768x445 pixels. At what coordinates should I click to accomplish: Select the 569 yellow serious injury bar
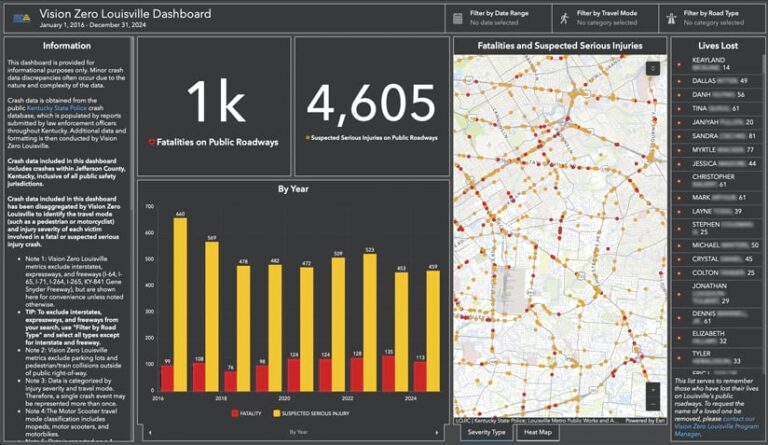tap(212, 316)
